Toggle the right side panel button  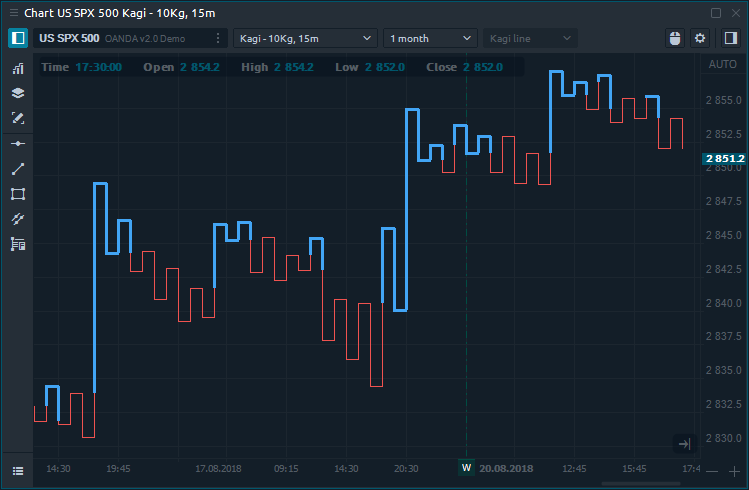[730, 38]
